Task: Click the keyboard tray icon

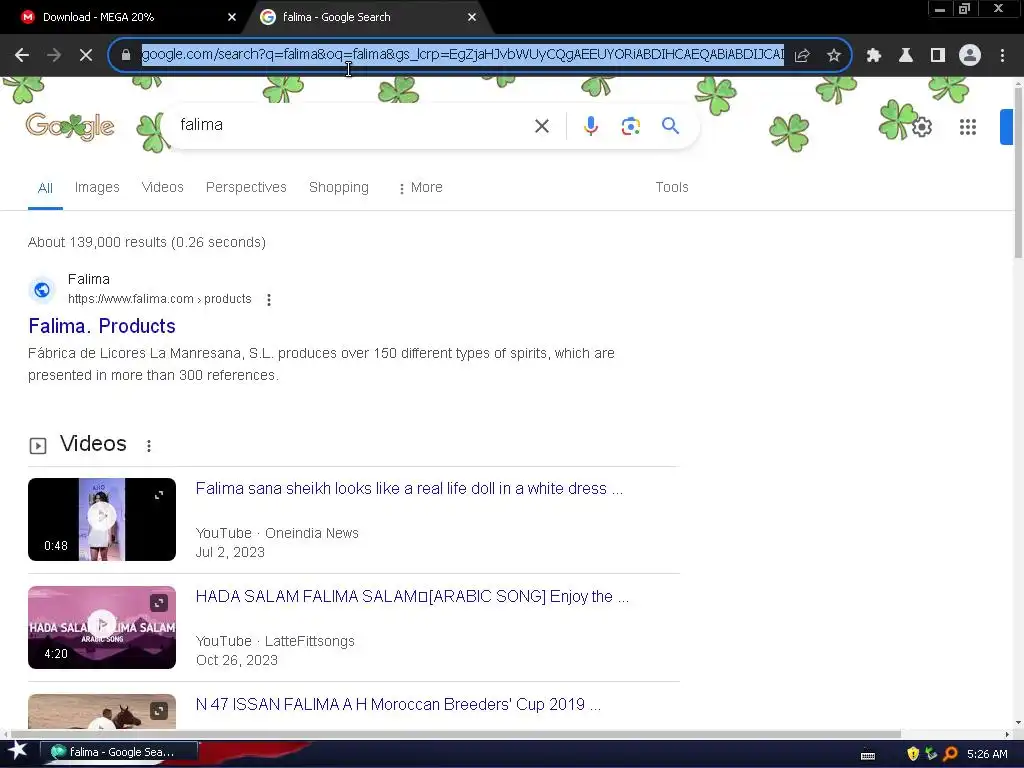Action: click(868, 755)
